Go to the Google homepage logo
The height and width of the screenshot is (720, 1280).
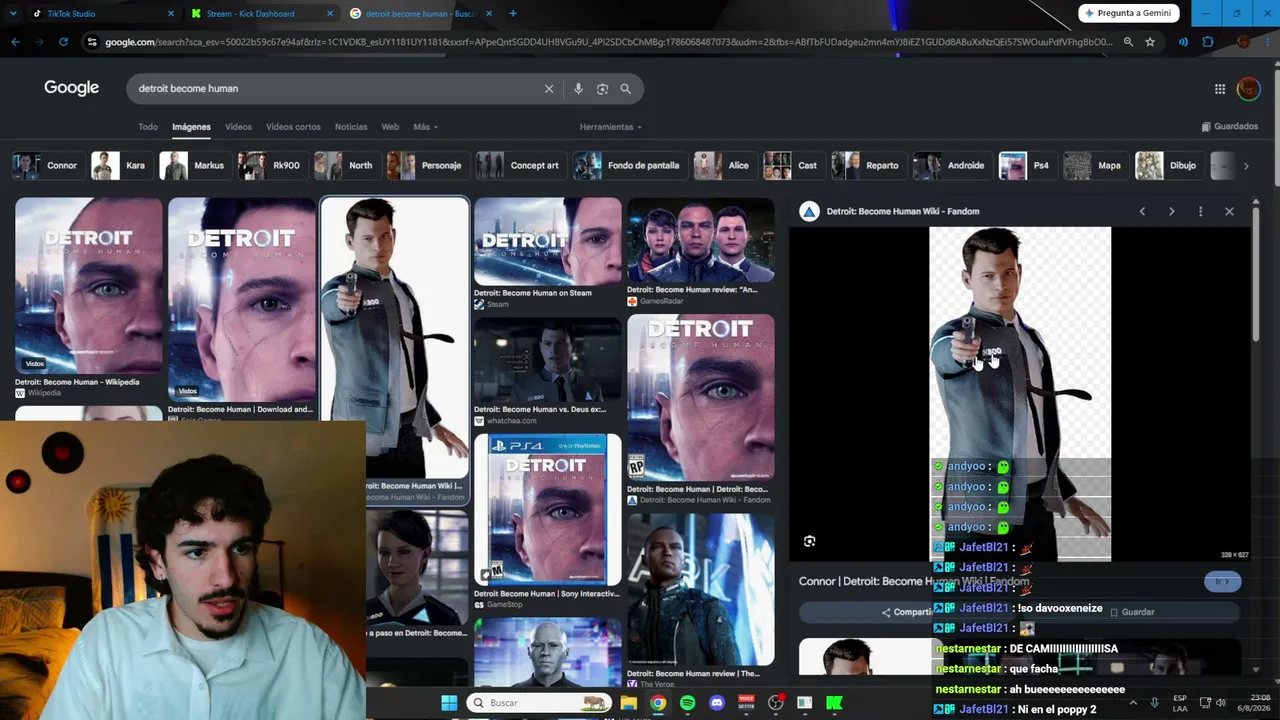click(71, 88)
